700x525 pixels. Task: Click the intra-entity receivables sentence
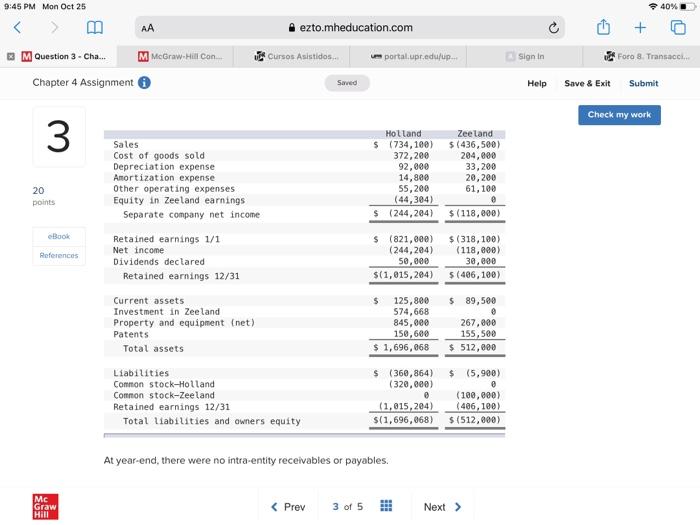[246, 460]
